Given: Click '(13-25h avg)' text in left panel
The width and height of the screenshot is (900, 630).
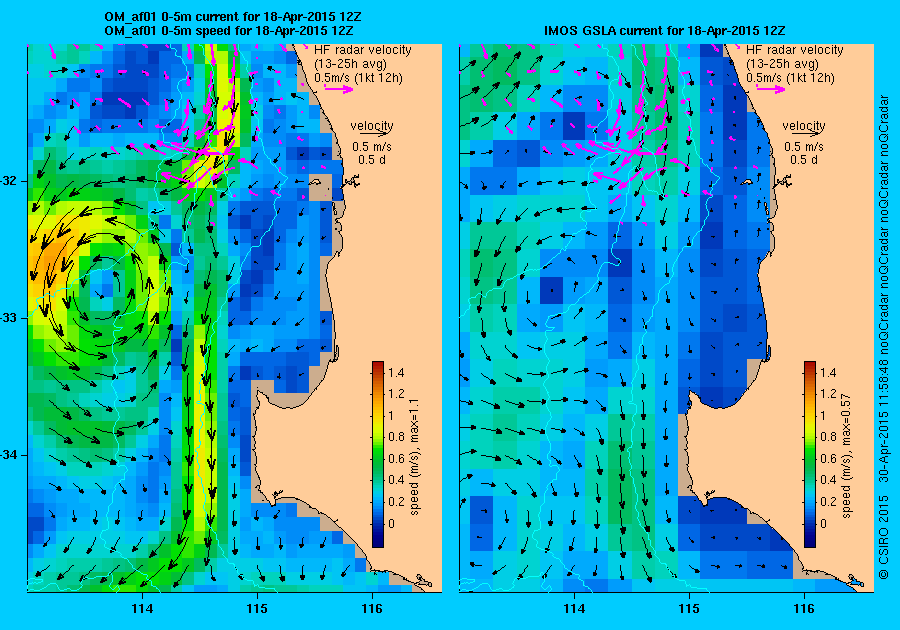Looking at the screenshot, I should click(350, 64).
